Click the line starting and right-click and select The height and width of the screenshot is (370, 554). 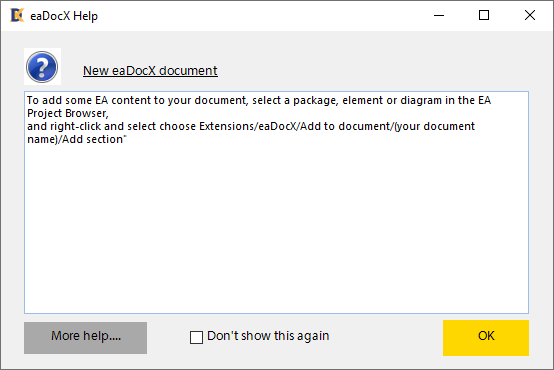coord(251,127)
